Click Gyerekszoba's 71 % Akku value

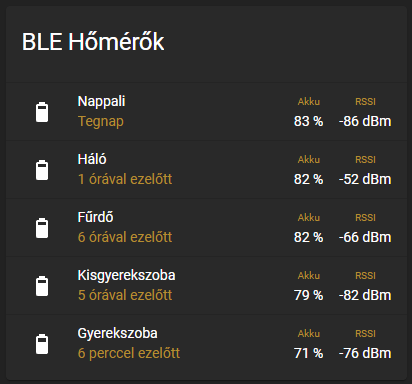point(308,353)
